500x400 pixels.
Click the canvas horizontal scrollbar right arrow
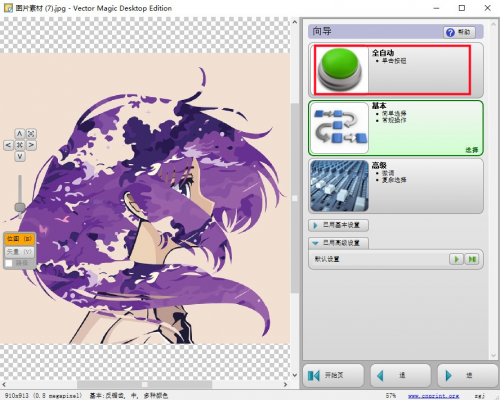pos(285,384)
